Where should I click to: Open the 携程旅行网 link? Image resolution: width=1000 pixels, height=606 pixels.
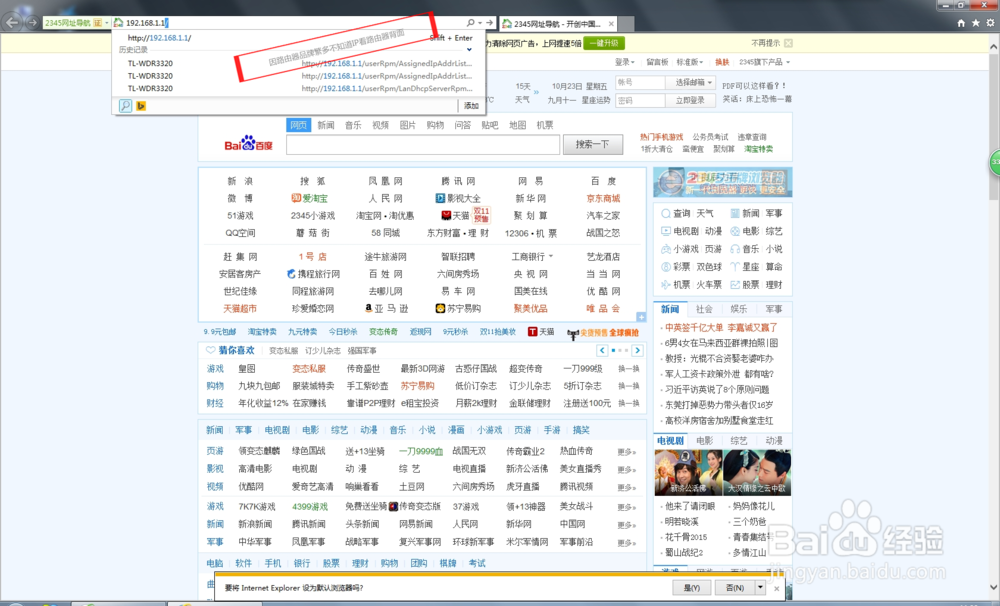313,274
